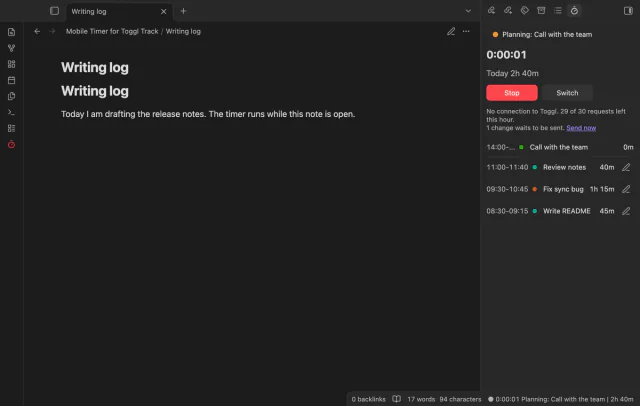This screenshot has height=406, width=640.
Task: Click the Send now link
Action: (581, 128)
